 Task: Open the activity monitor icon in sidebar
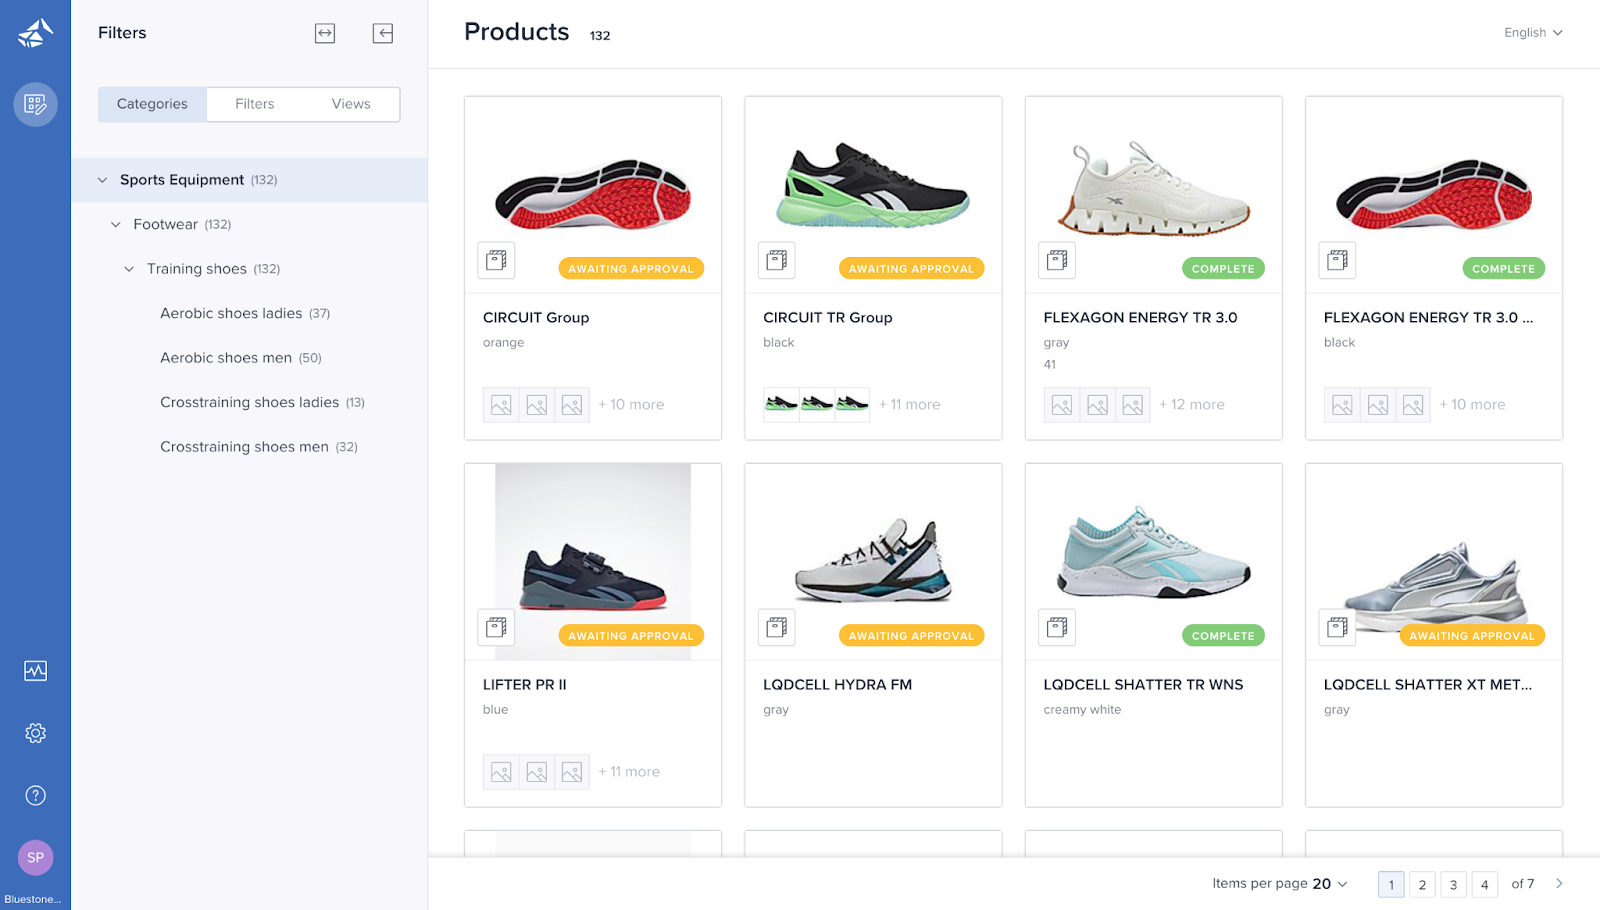[x=35, y=671]
